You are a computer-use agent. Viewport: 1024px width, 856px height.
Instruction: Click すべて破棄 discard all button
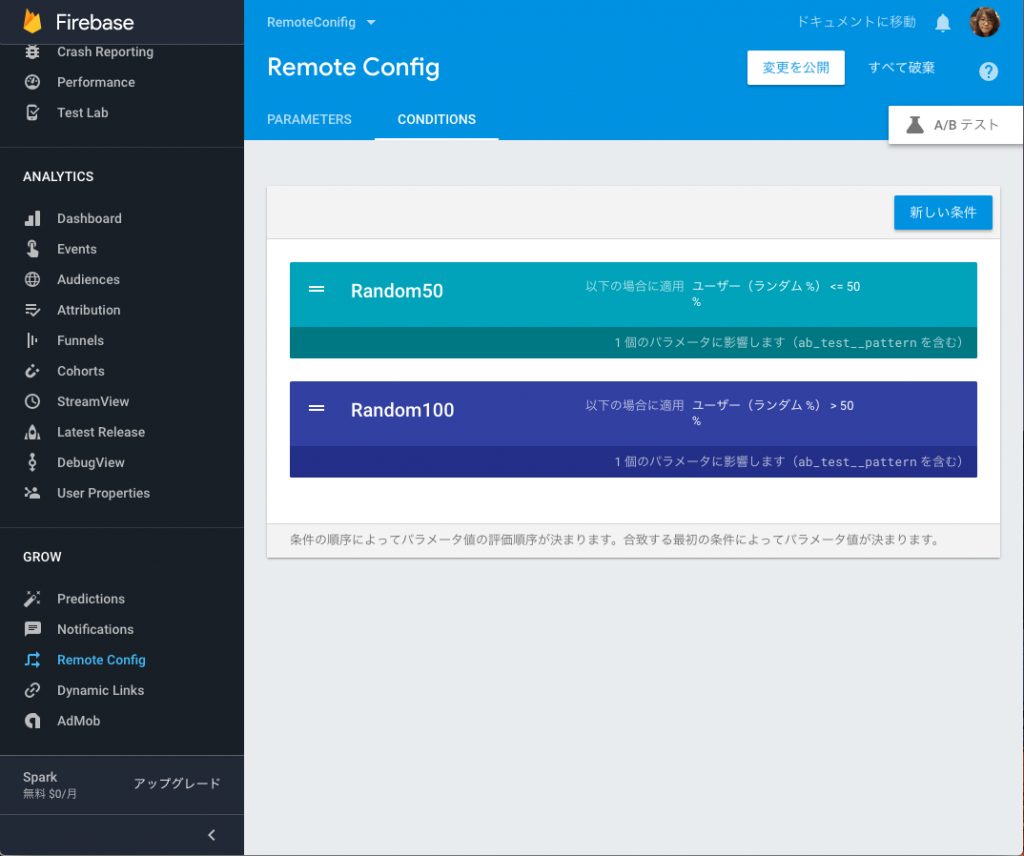901,68
